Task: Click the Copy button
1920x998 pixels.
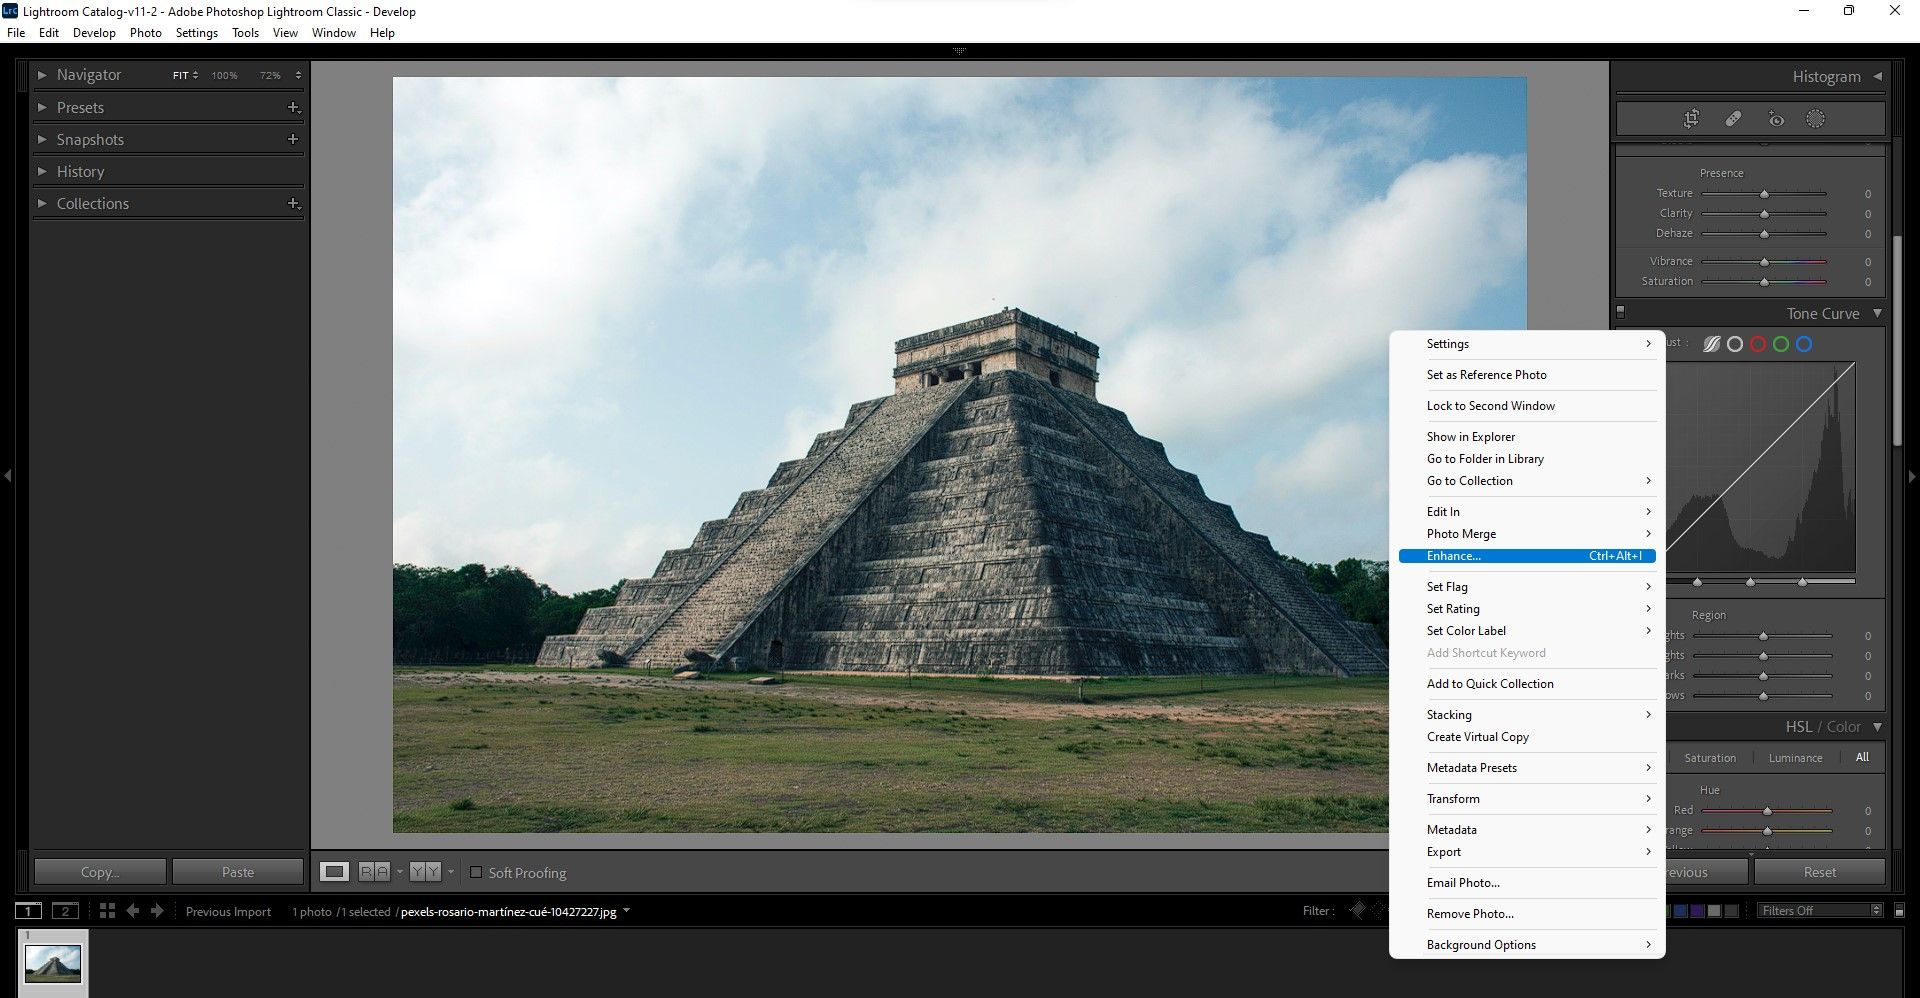Action: (98, 871)
